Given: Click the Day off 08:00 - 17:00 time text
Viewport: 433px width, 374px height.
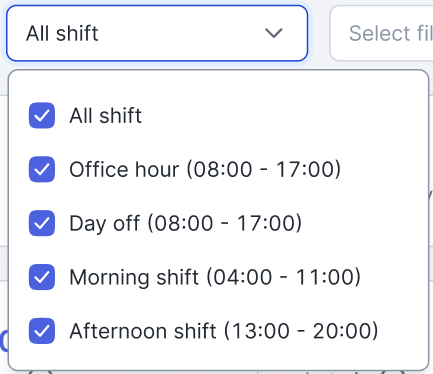Looking at the screenshot, I should [224, 223].
